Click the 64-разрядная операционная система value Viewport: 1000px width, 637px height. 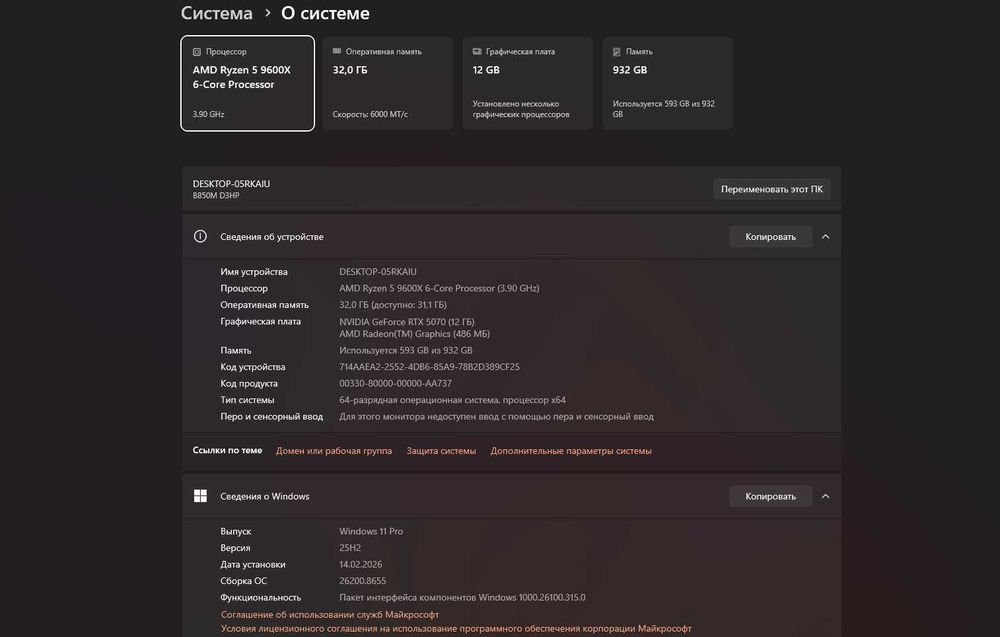(452, 400)
